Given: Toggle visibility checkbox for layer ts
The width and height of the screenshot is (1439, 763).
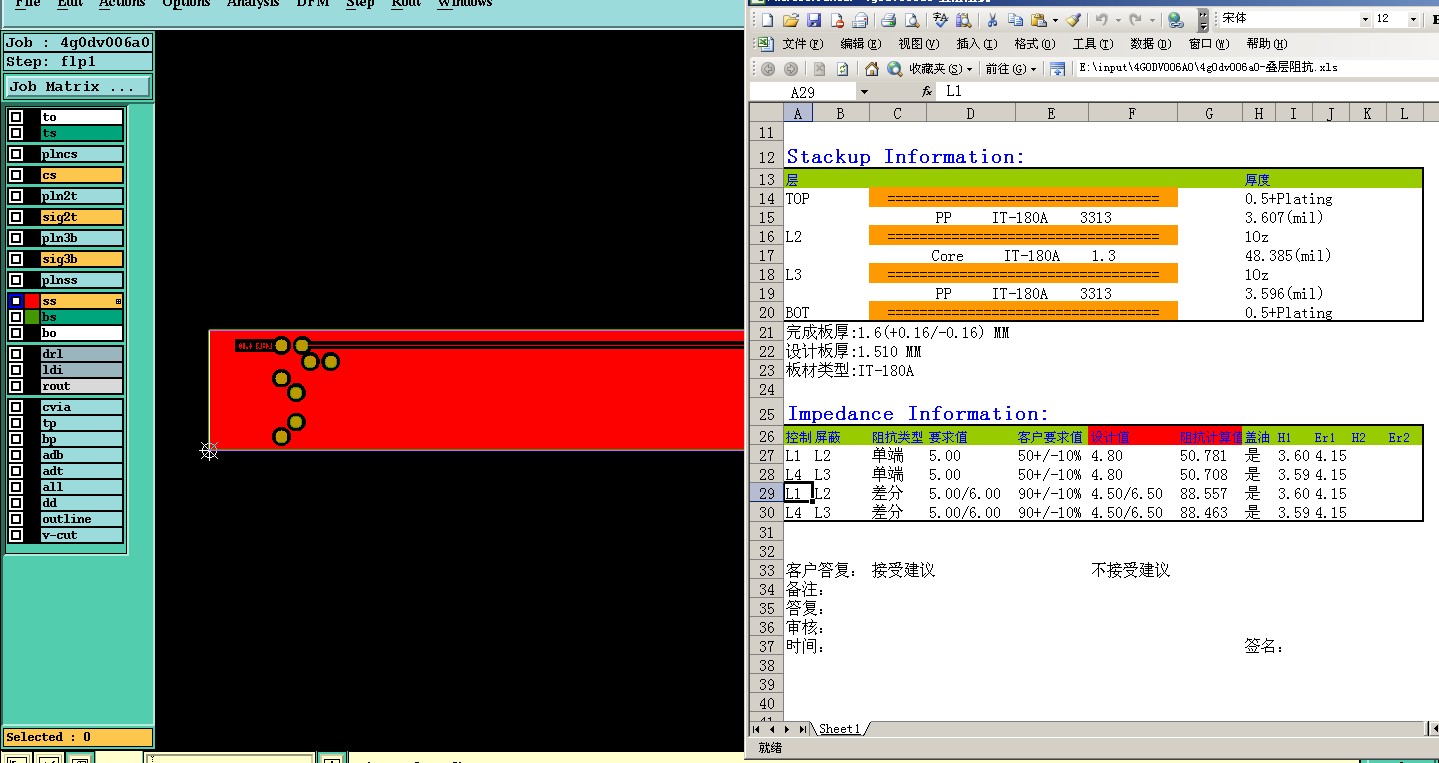Looking at the screenshot, I should [x=16, y=133].
